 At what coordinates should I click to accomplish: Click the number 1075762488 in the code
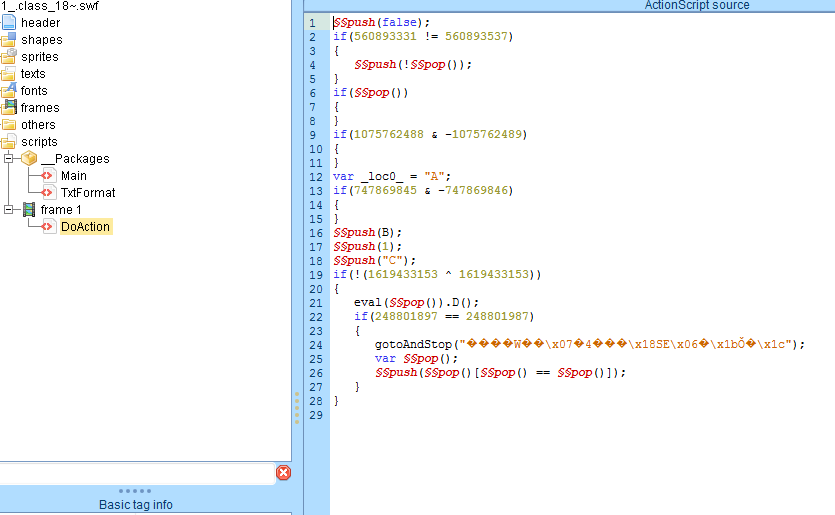point(389,134)
